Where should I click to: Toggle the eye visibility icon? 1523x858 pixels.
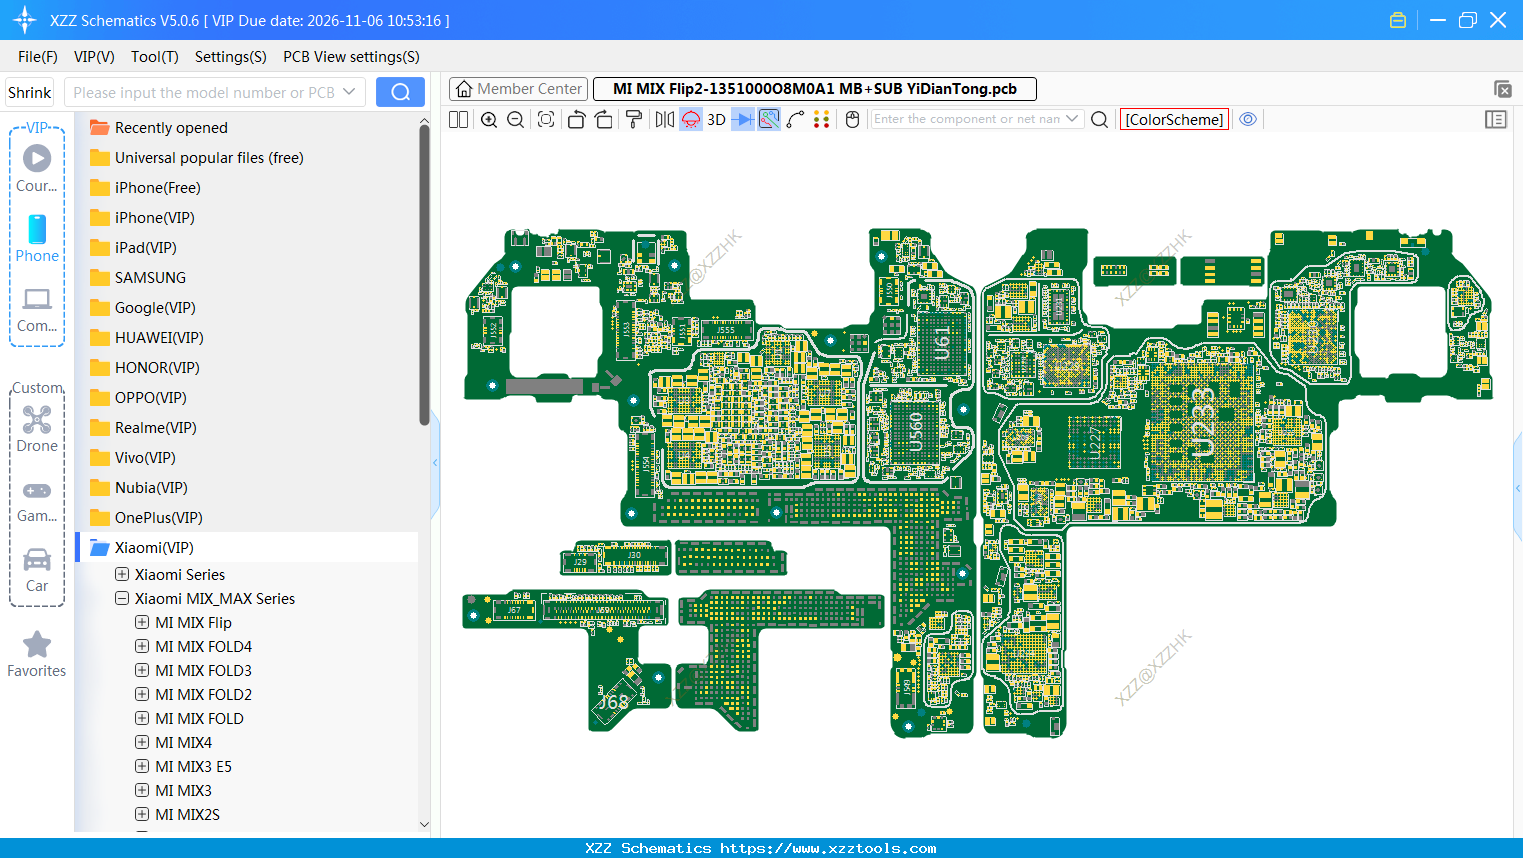1248,119
